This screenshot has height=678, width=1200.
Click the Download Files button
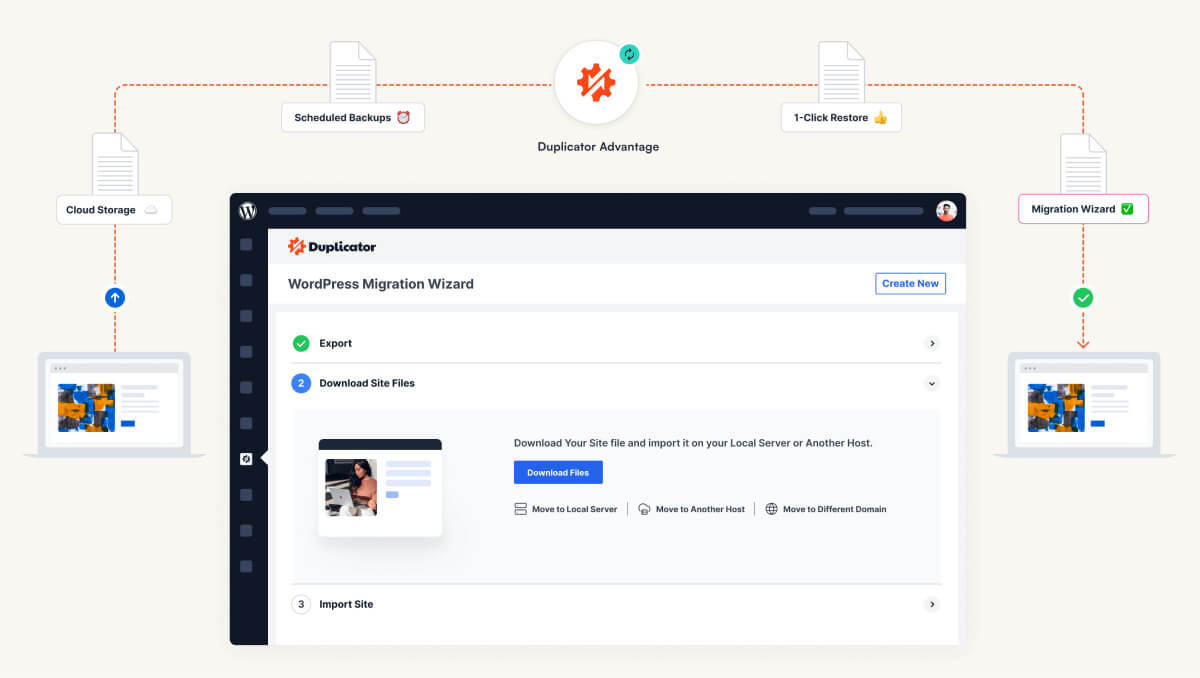tap(558, 472)
